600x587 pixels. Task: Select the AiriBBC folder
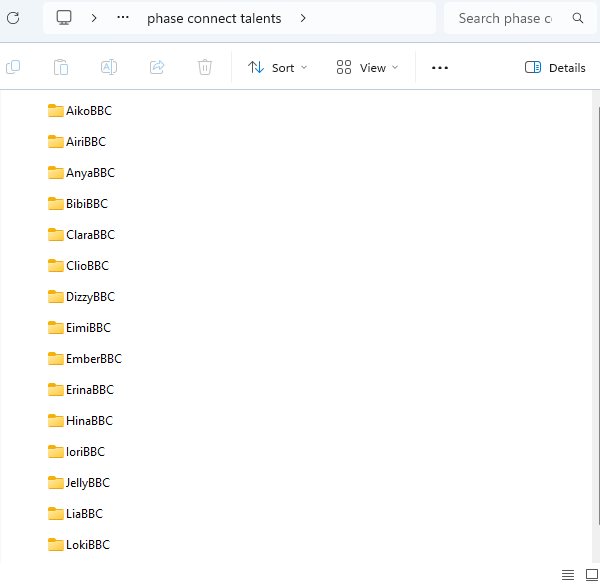pos(77,142)
